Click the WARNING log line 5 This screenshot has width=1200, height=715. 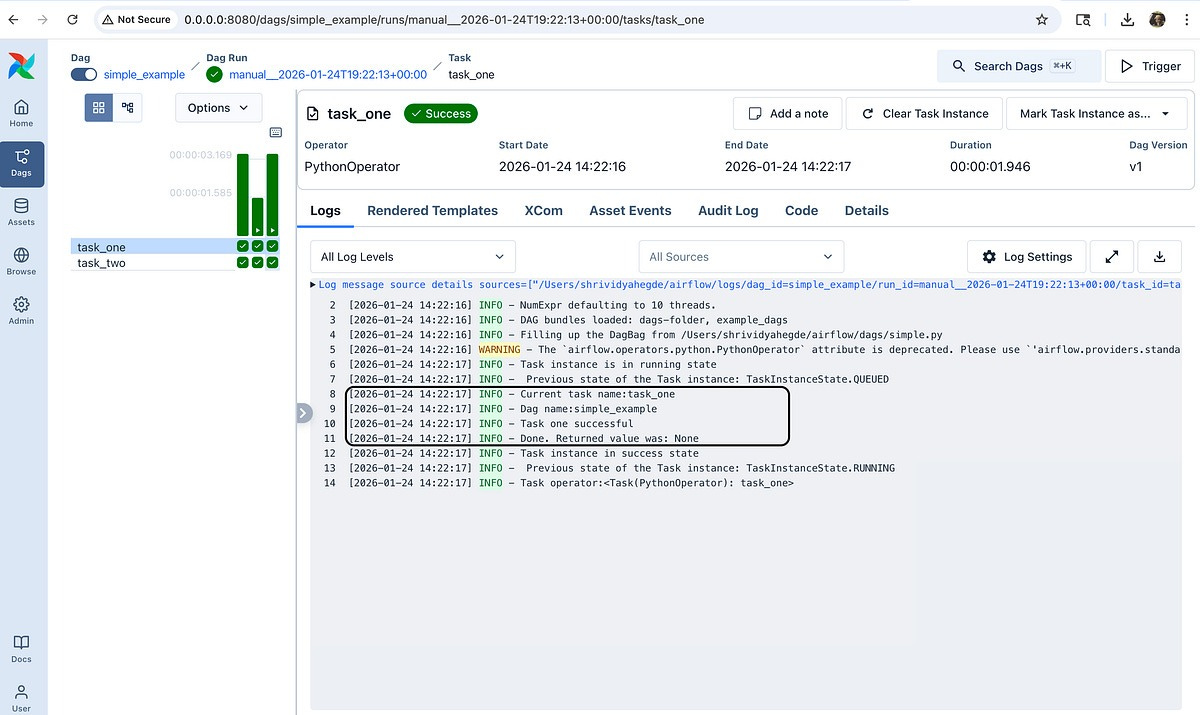point(750,350)
